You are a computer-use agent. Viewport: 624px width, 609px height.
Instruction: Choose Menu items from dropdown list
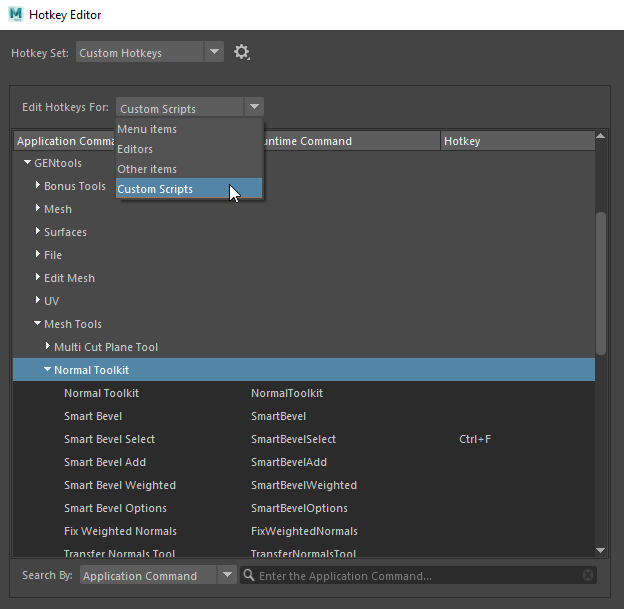coord(189,129)
